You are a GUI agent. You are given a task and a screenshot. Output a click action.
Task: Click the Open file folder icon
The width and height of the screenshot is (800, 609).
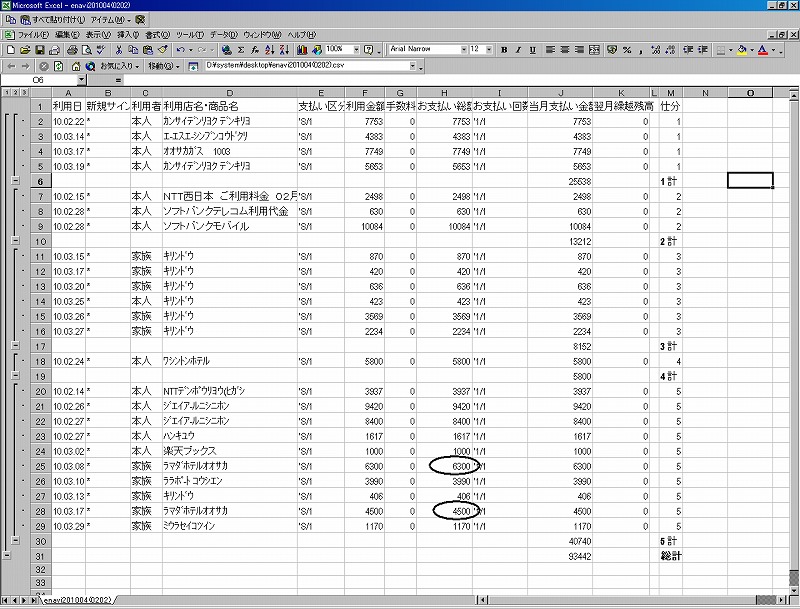(x=25, y=49)
